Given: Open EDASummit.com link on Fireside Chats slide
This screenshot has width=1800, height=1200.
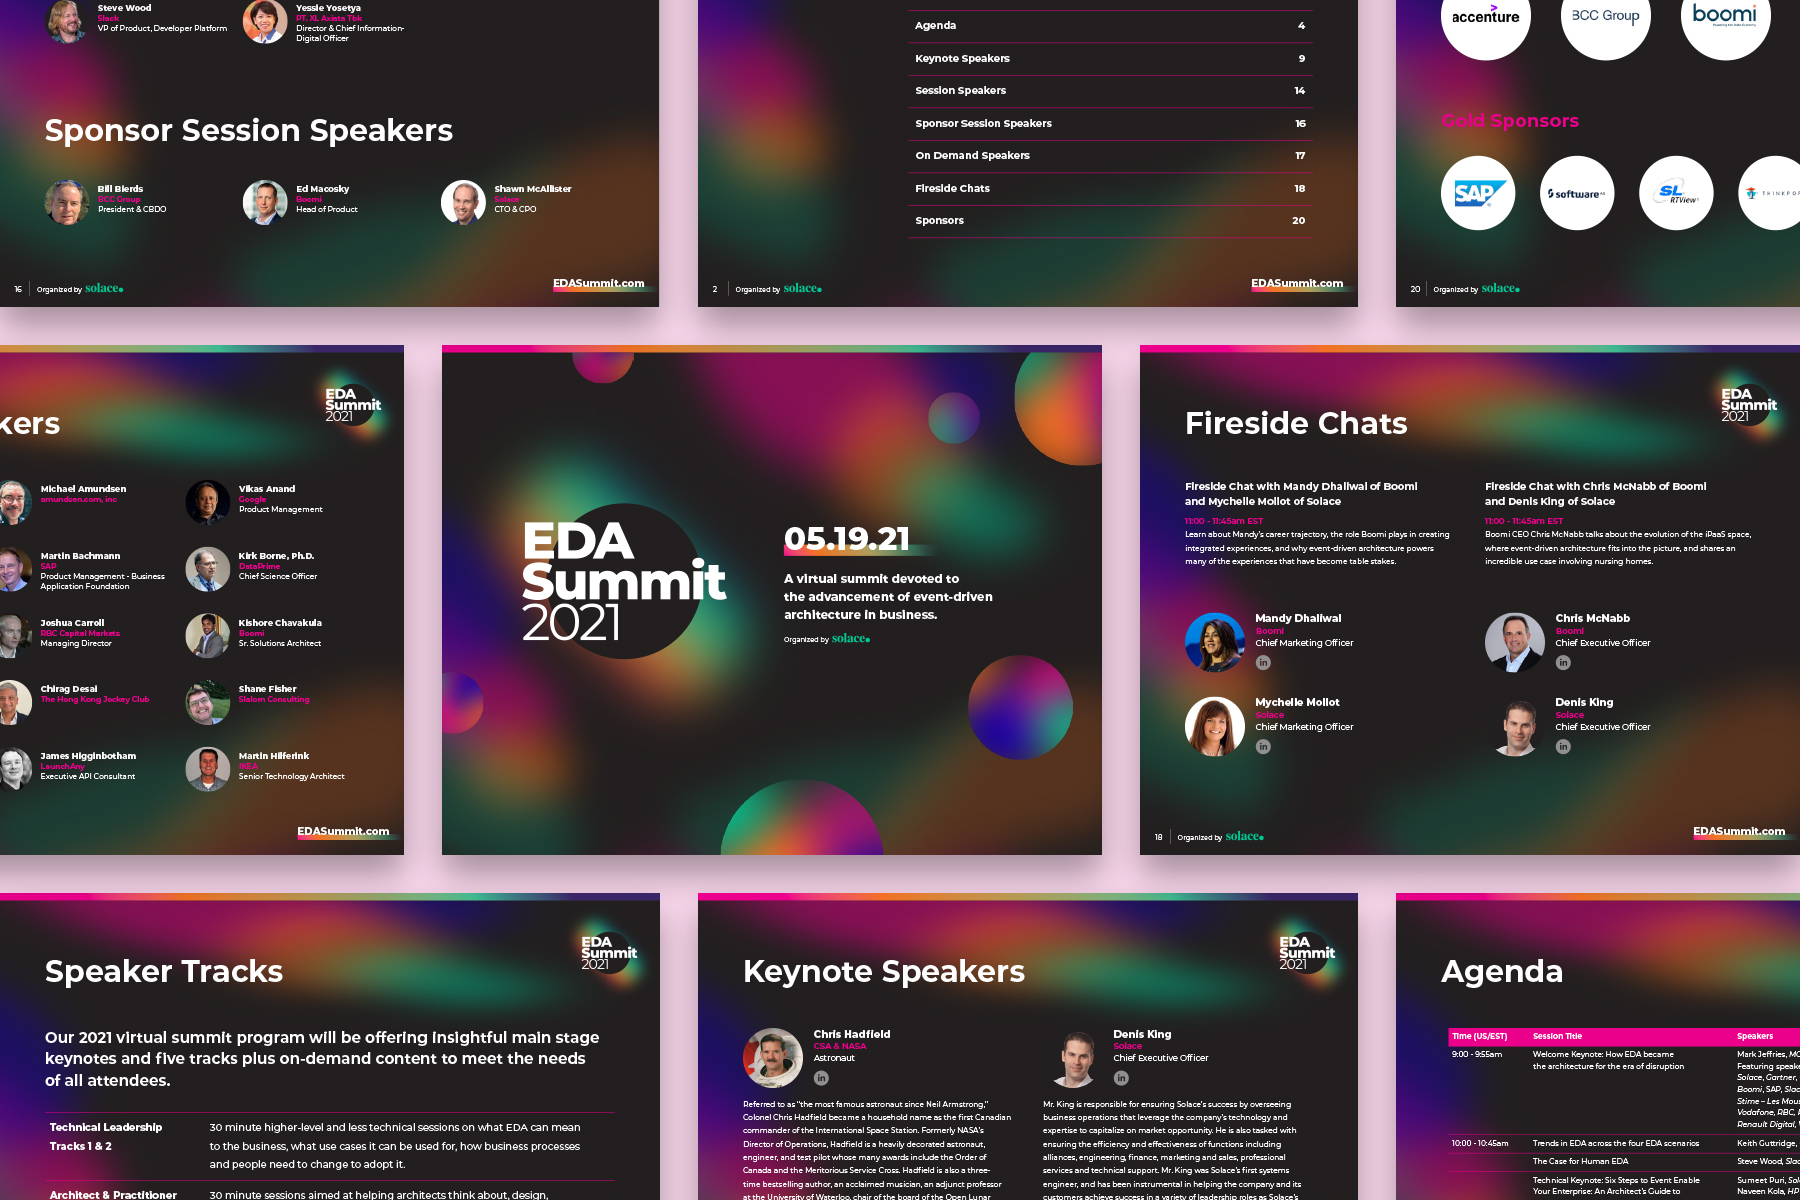Looking at the screenshot, I should click(x=1739, y=832).
